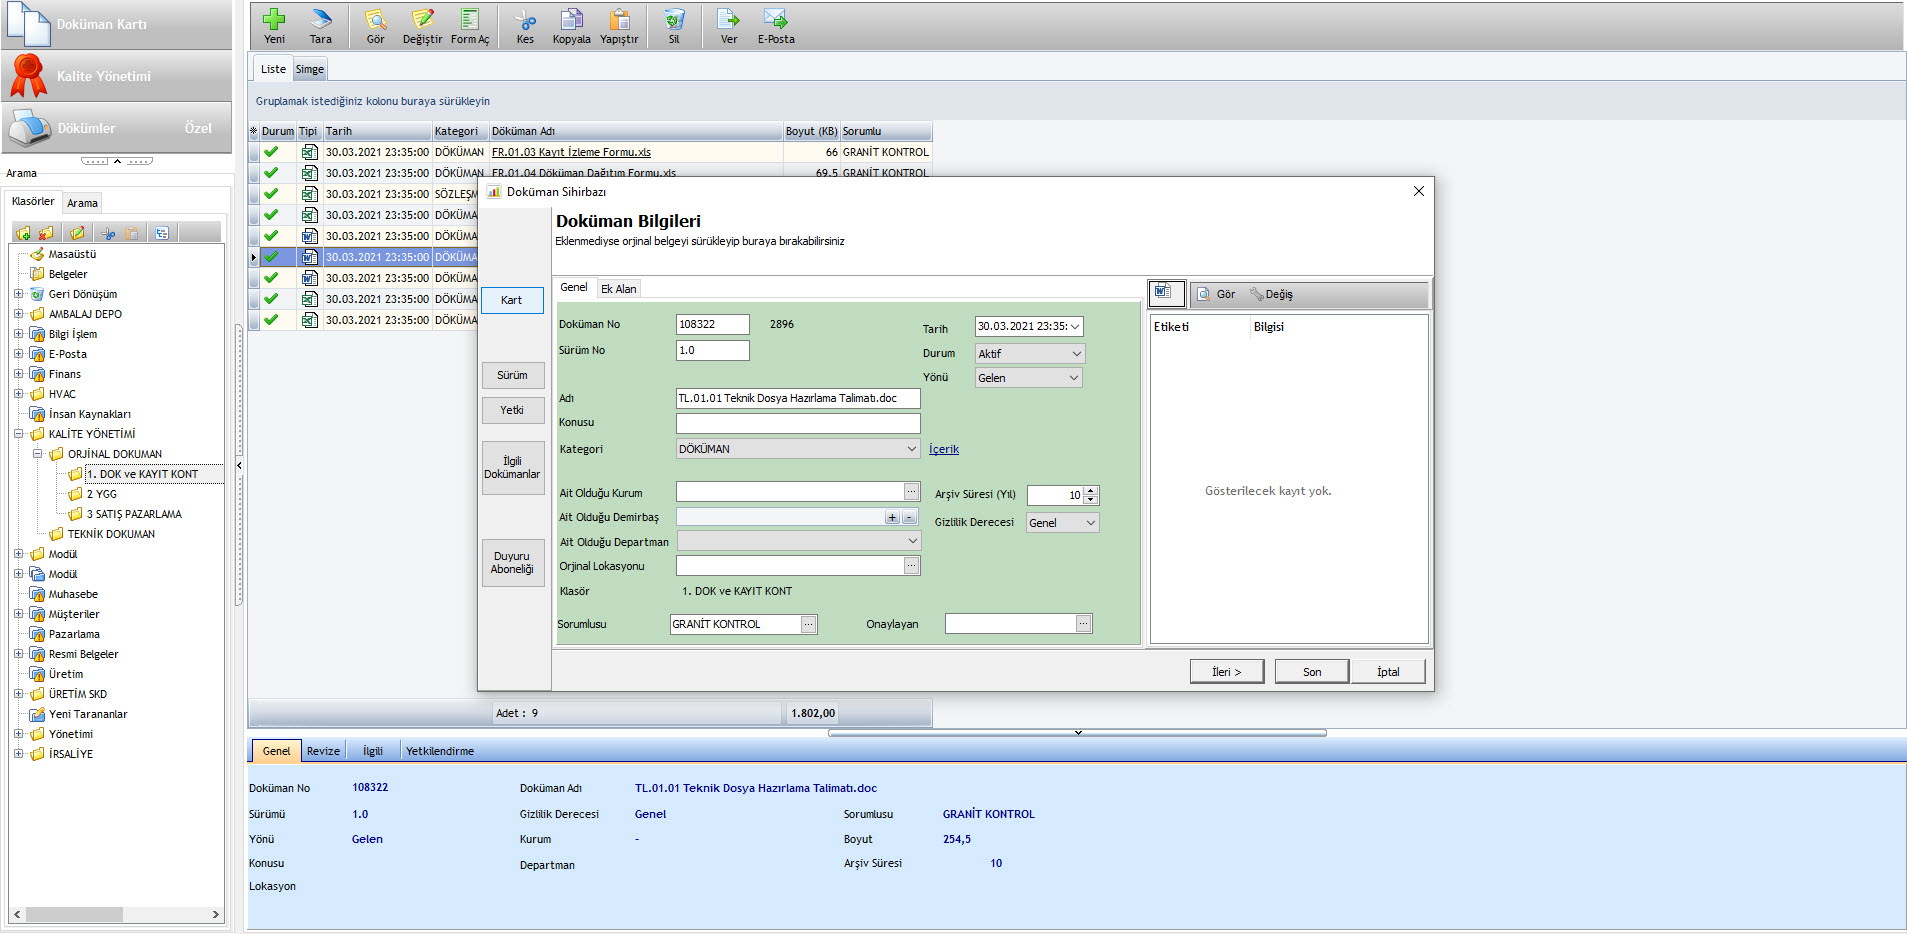Click the Değiştir edit icon
Screen dimensions: 1907x934
[422, 20]
